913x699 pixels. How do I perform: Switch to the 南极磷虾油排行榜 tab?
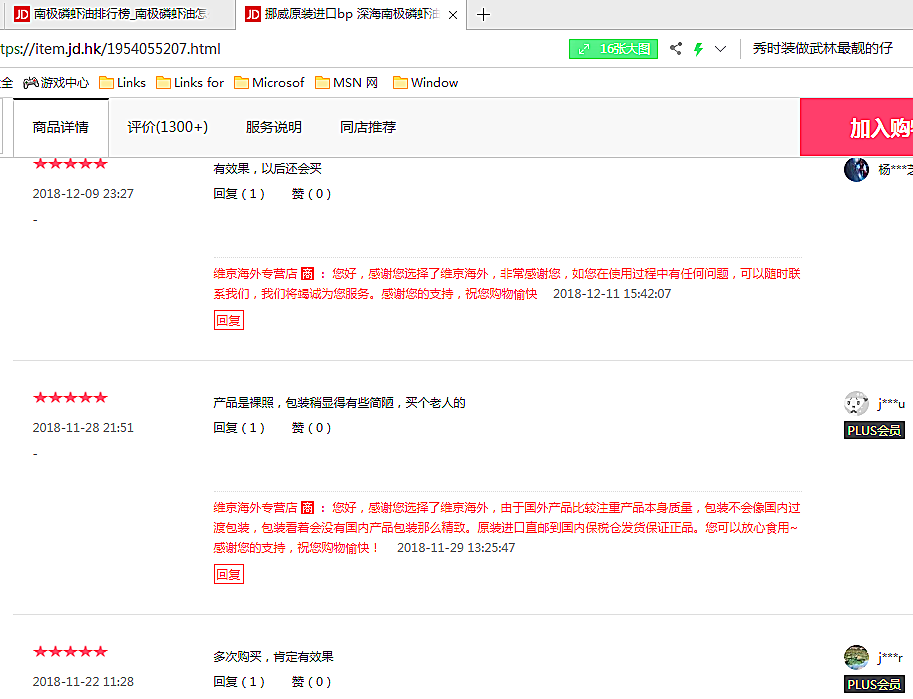point(118,15)
